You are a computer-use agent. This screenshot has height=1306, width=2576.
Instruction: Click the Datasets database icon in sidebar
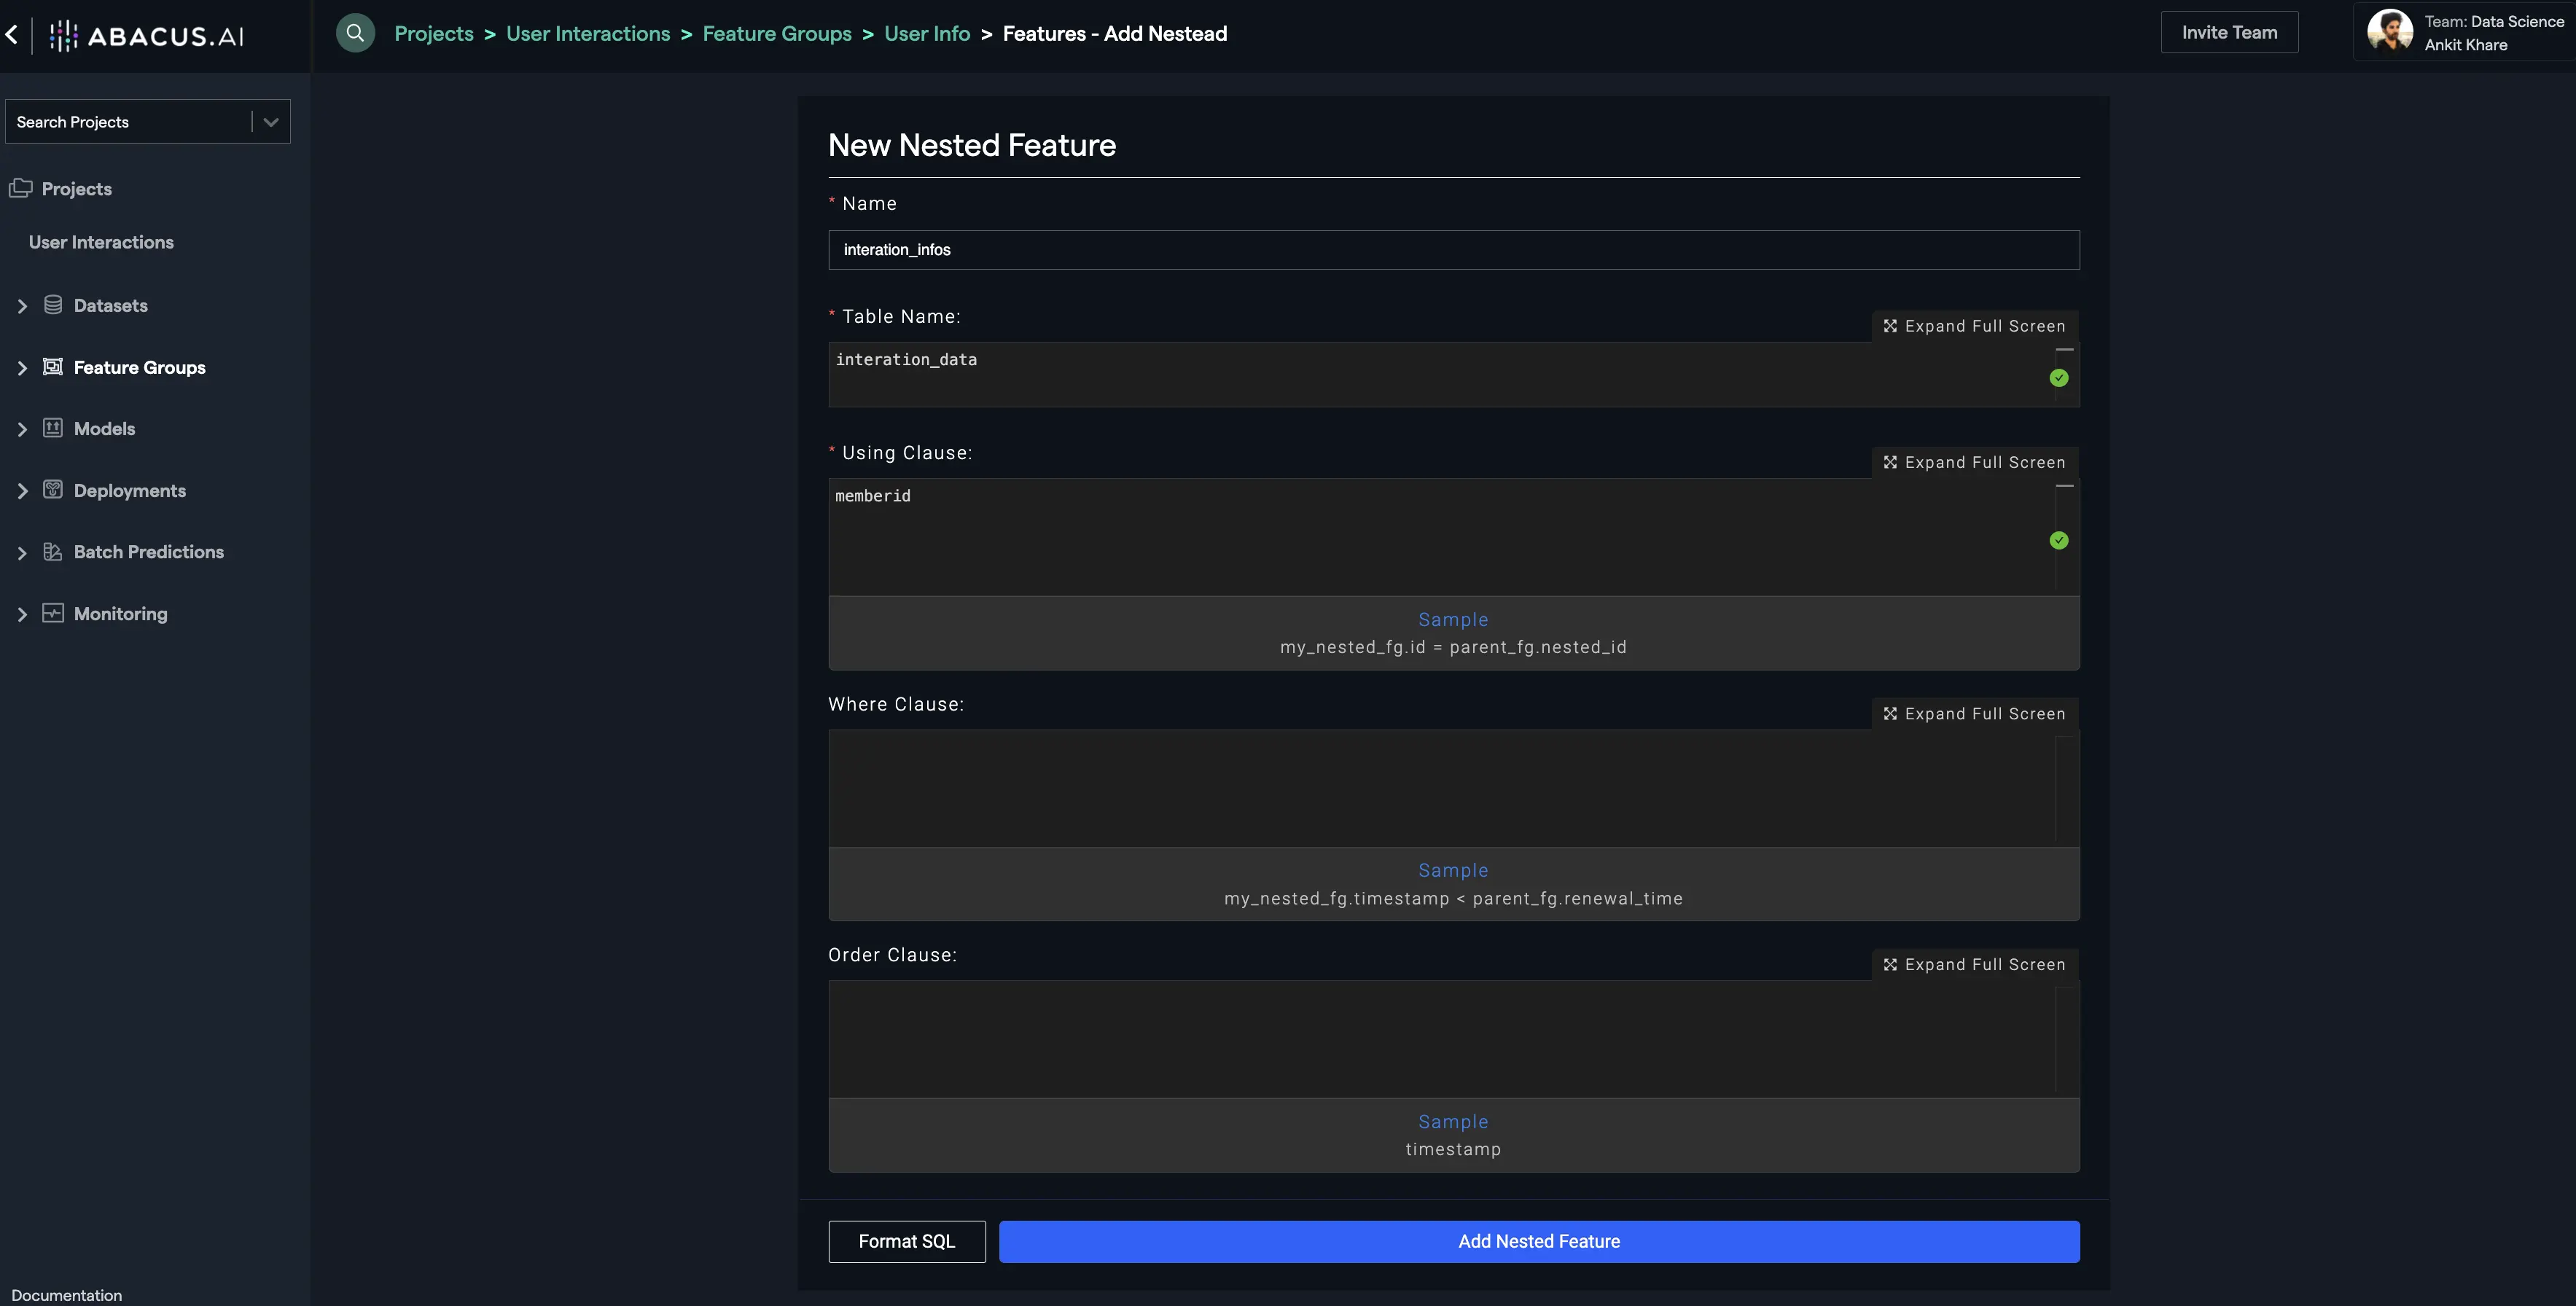(x=53, y=305)
